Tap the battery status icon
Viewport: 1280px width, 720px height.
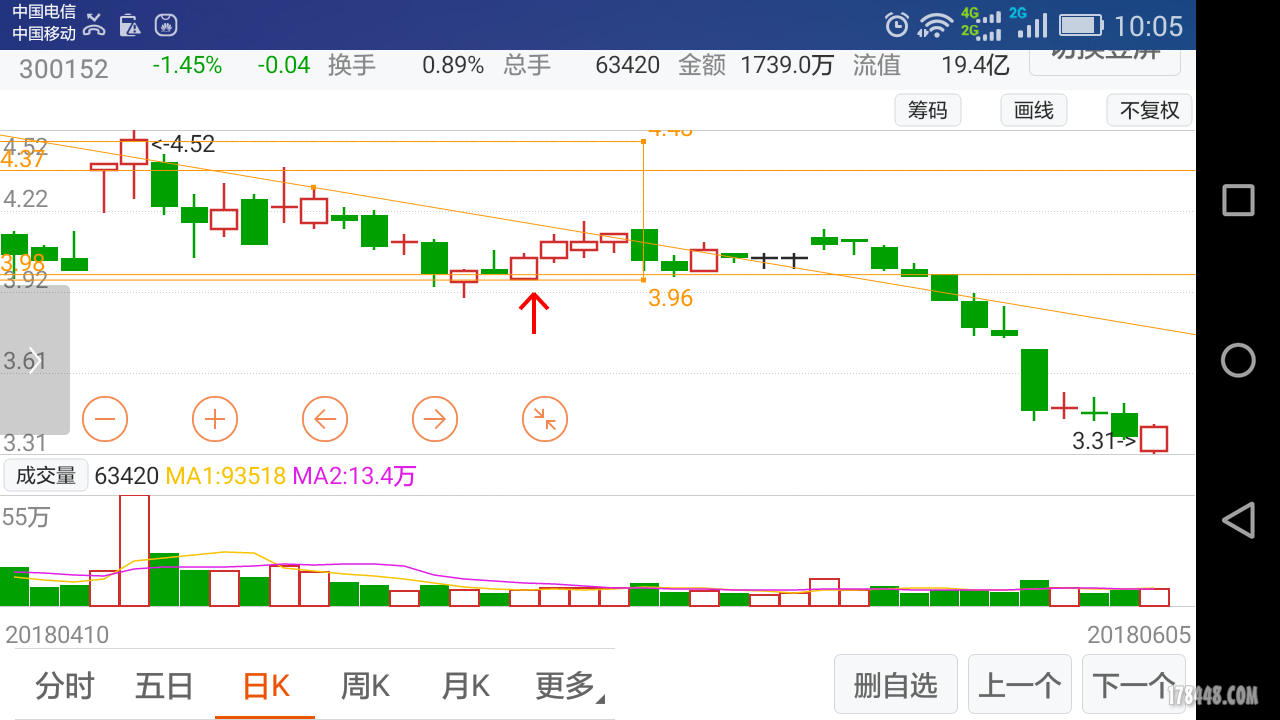(1081, 25)
